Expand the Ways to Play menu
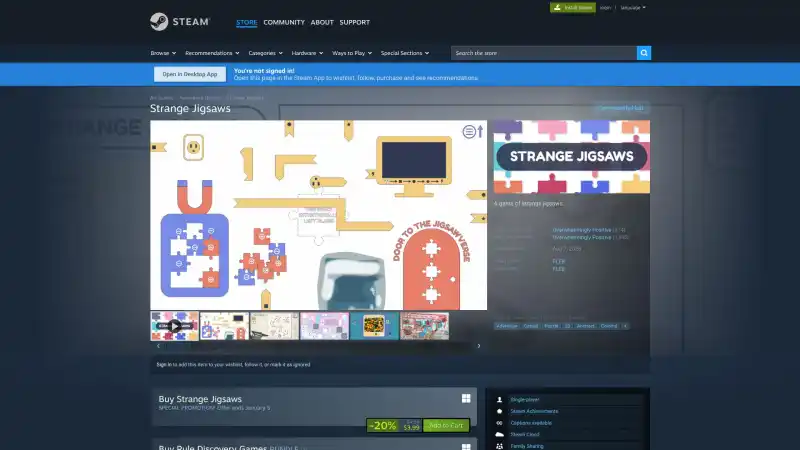 coord(352,53)
